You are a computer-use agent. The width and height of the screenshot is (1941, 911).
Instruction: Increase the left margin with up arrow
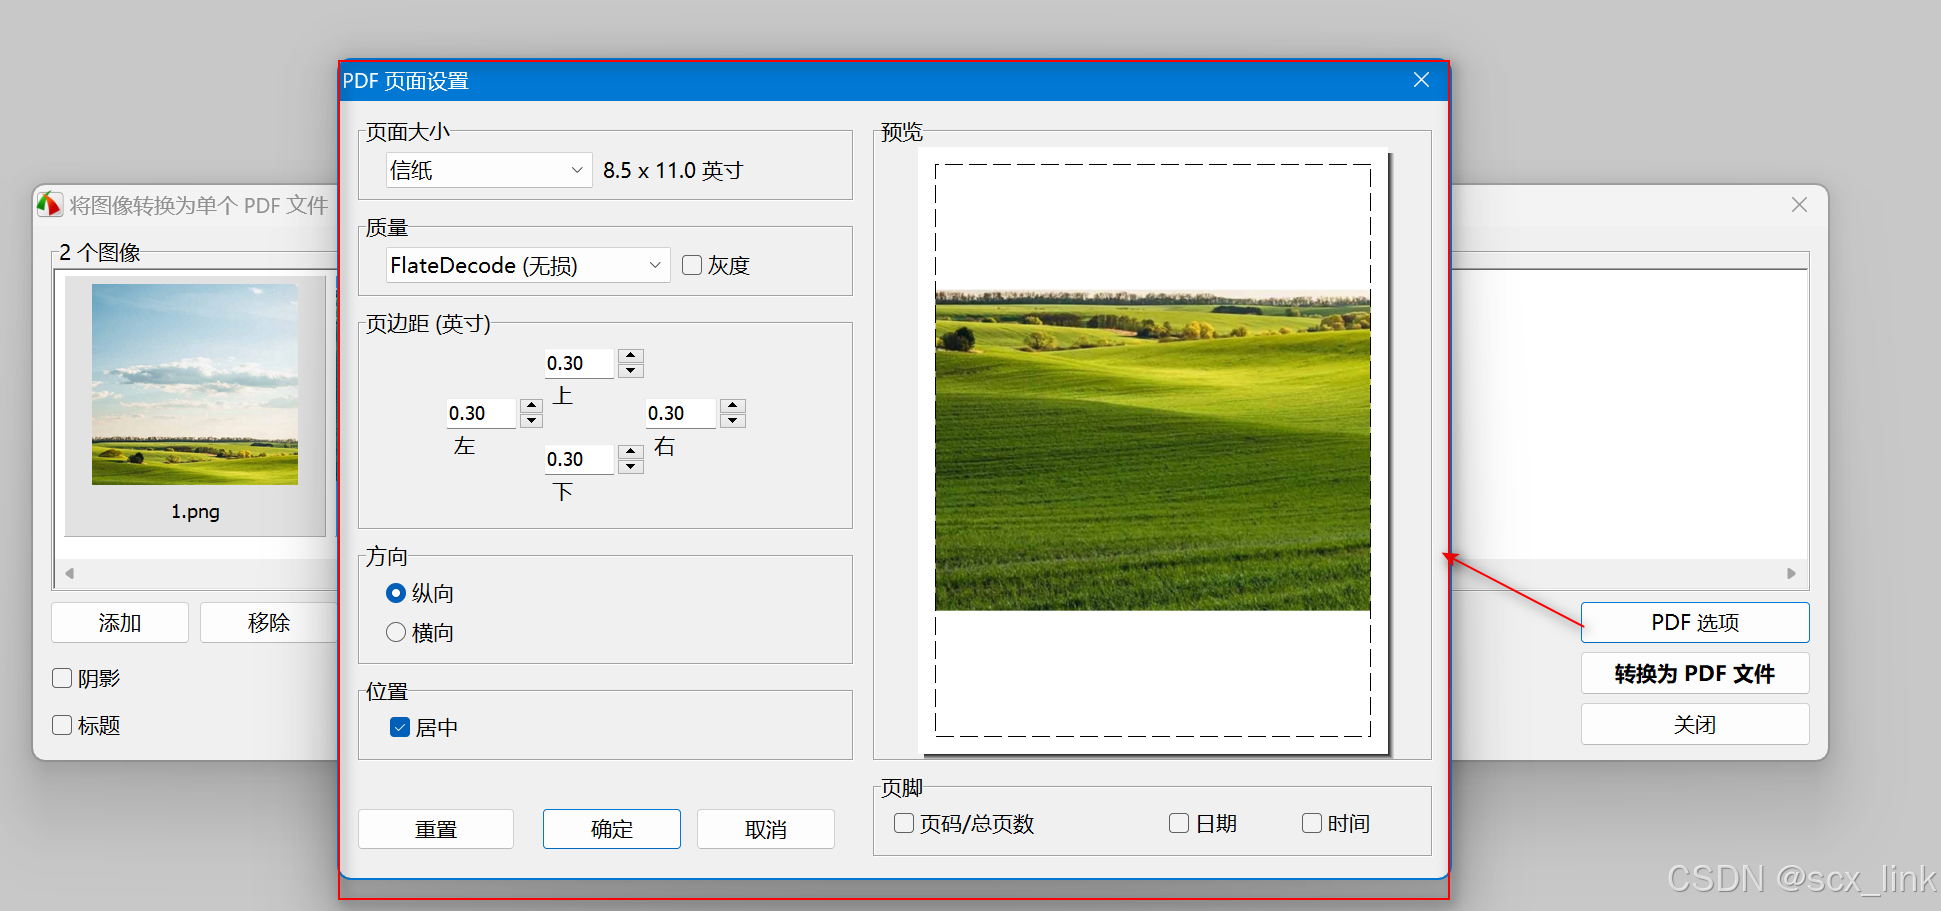click(532, 406)
